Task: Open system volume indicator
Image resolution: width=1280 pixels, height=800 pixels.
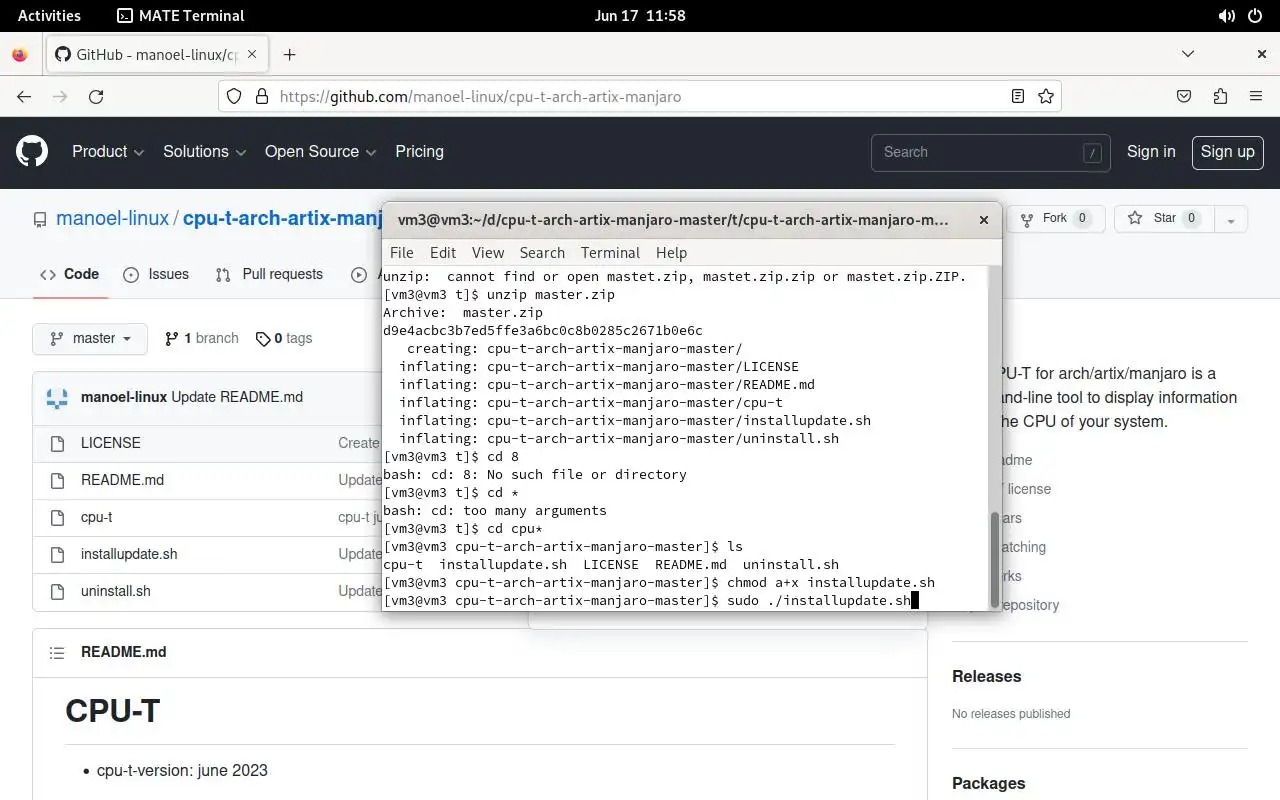Action: [1227, 15]
